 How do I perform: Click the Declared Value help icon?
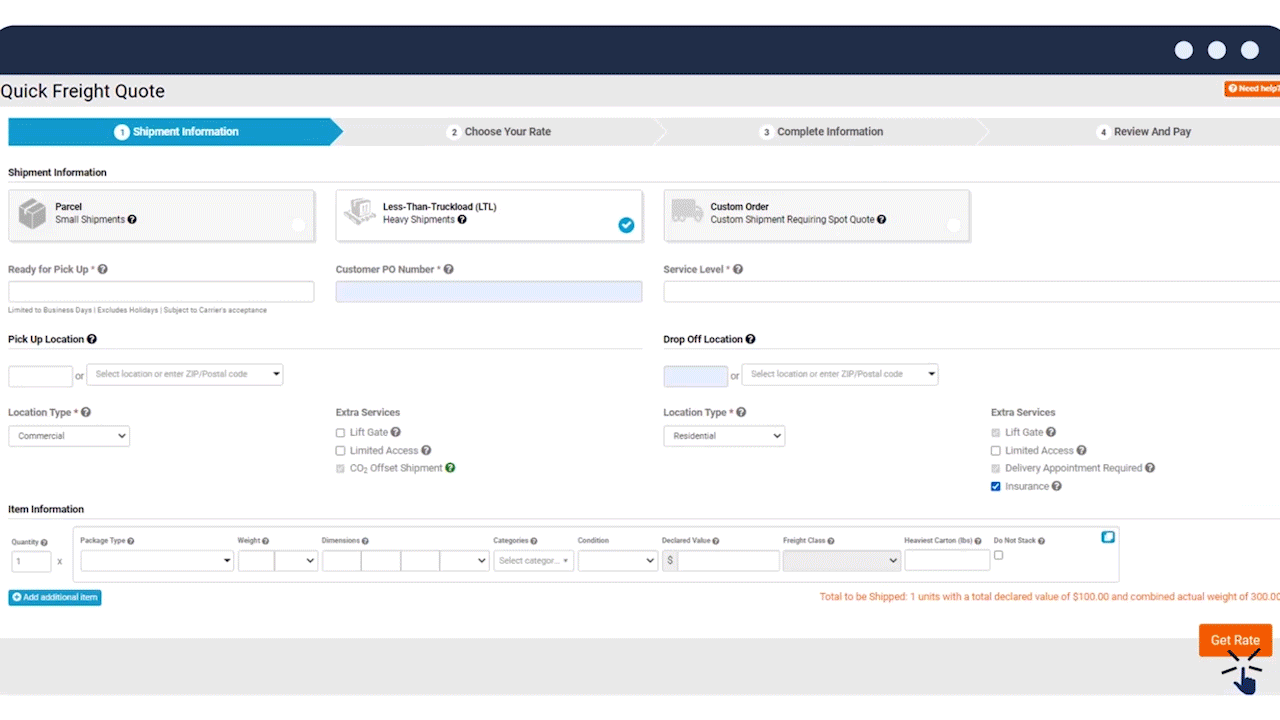pyautogui.click(x=716, y=541)
